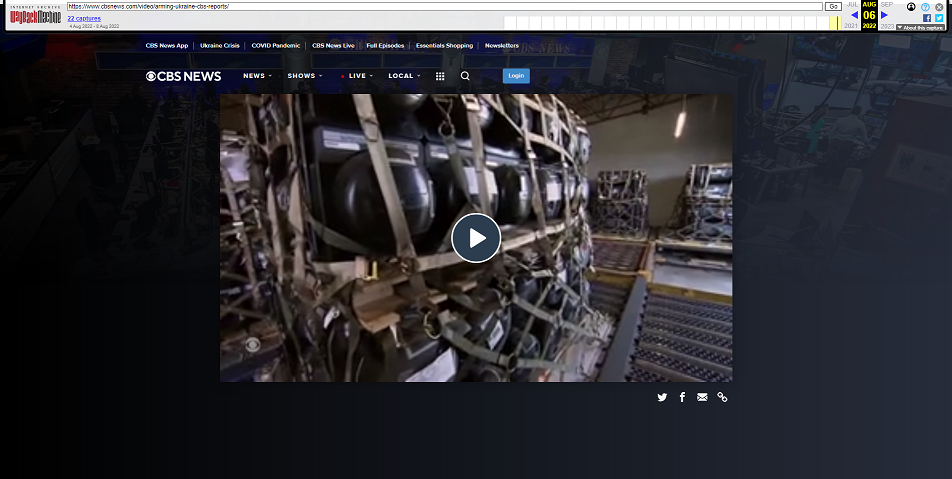The width and height of the screenshot is (952, 479).
Task: Open the CBS search magnifier icon
Action: tap(465, 76)
